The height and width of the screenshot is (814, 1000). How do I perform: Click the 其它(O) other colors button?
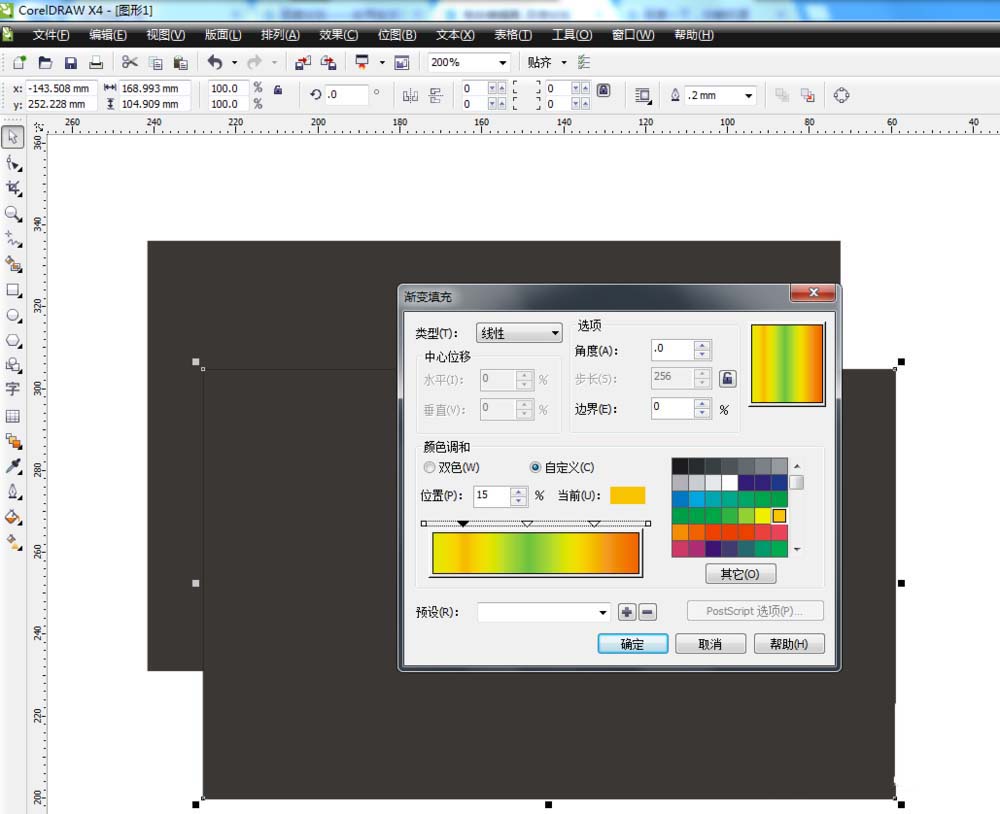tap(740, 574)
